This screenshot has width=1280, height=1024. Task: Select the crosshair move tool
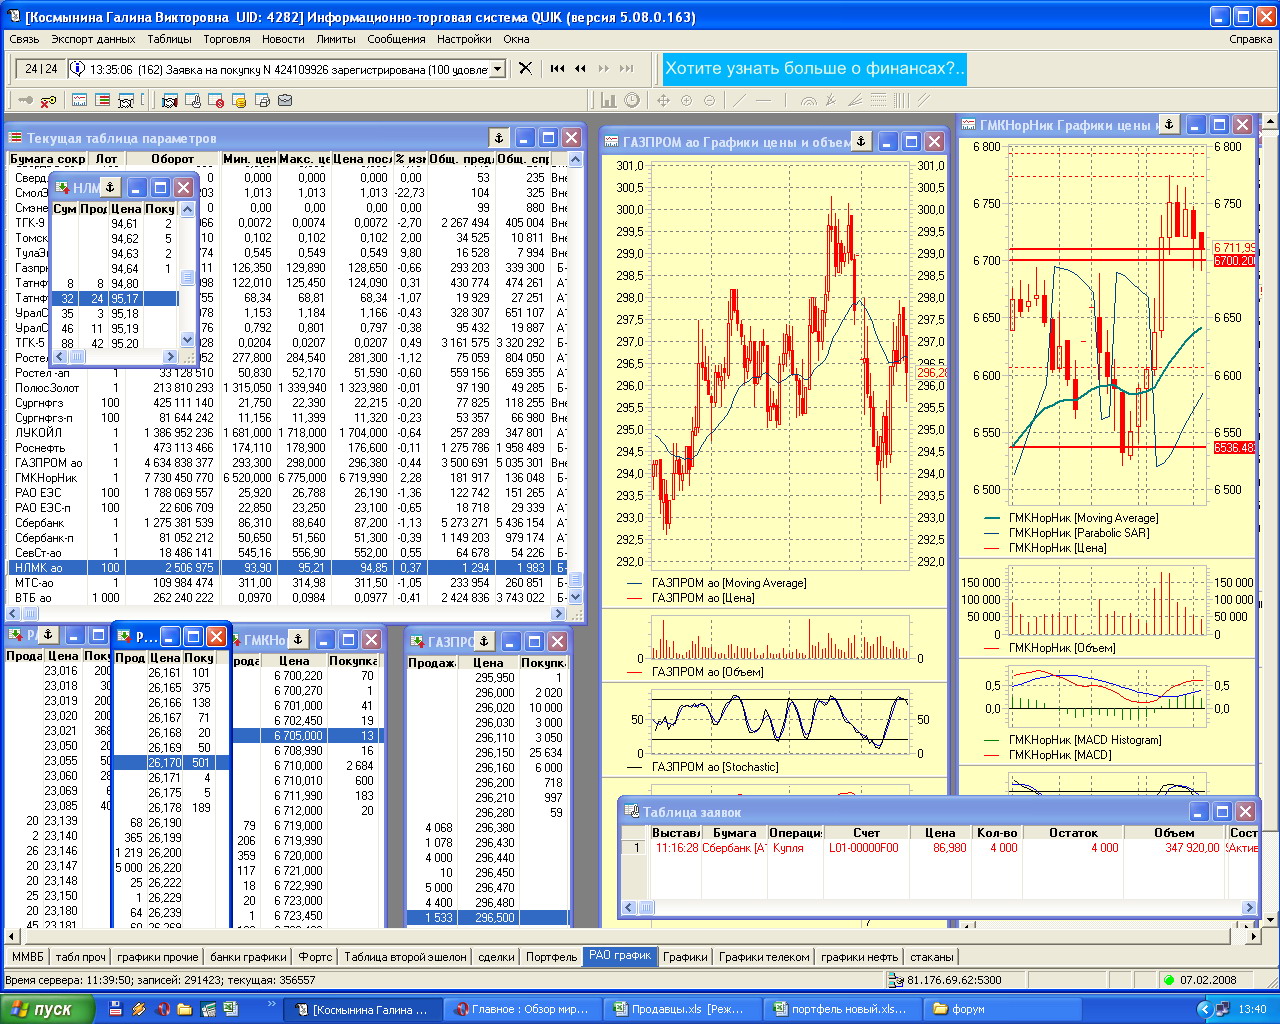click(662, 100)
